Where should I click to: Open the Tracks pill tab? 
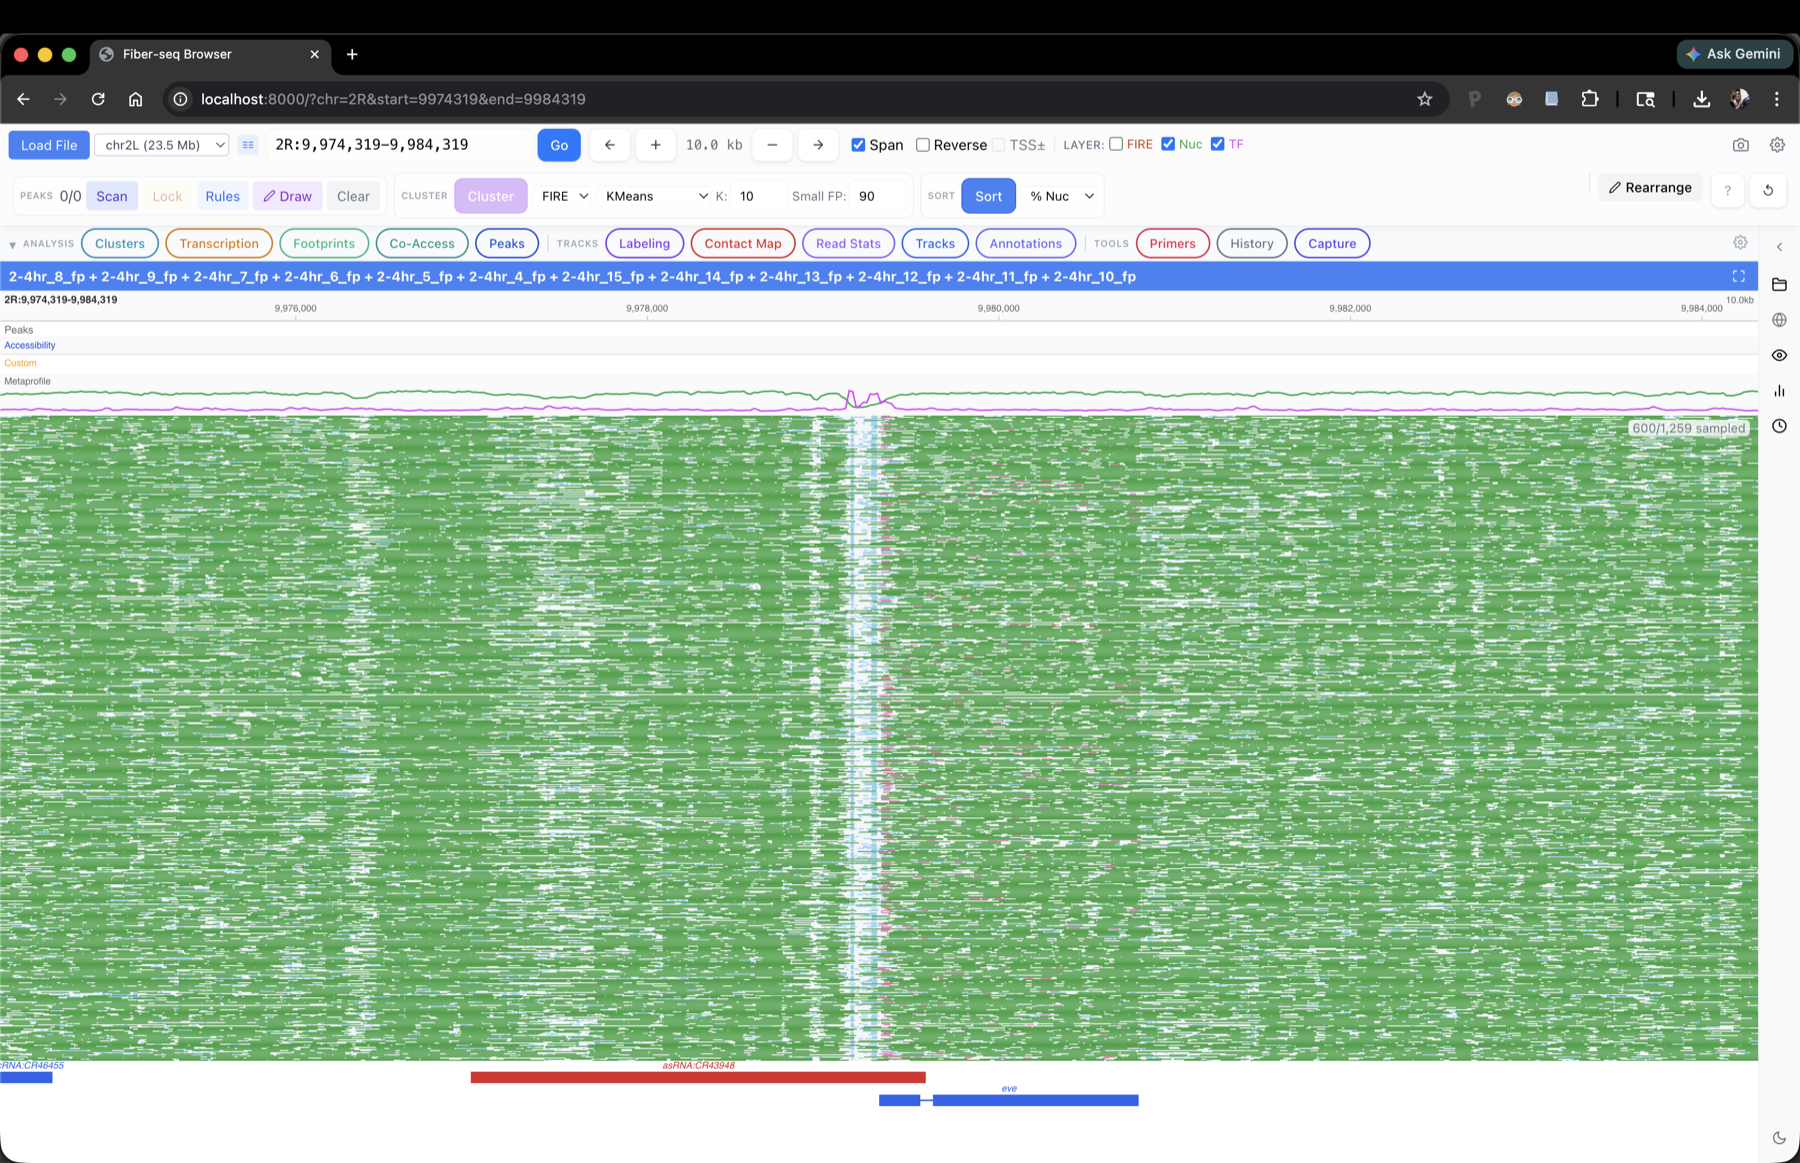(x=935, y=243)
